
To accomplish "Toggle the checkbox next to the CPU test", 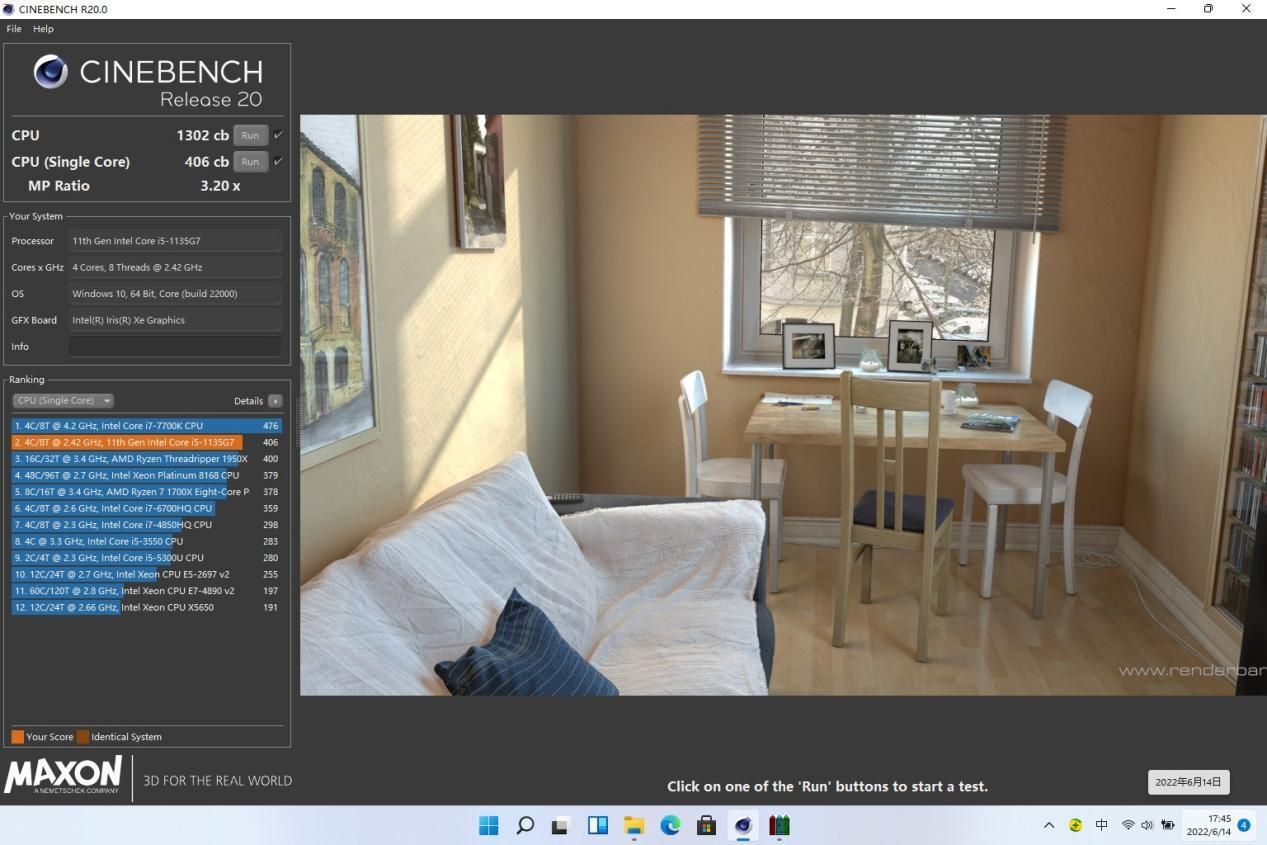I will click(x=278, y=135).
